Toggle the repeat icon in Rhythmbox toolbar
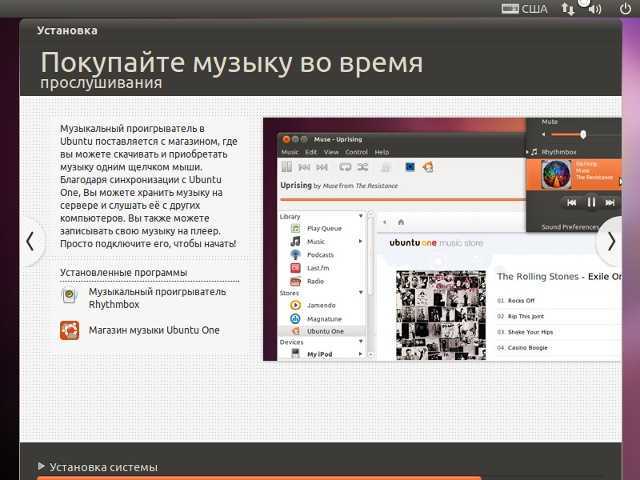The image size is (640, 480). (x=345, y=167)
